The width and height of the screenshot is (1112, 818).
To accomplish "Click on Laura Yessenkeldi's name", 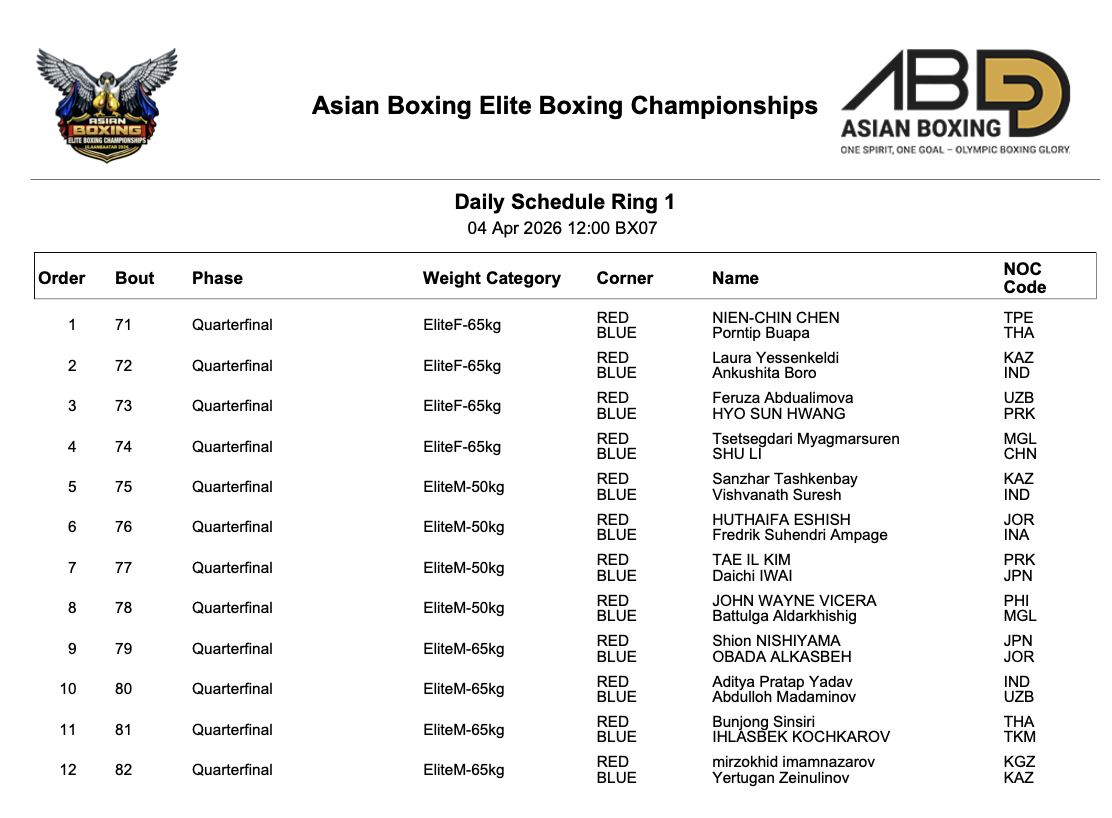I will (x=775, y=358).
